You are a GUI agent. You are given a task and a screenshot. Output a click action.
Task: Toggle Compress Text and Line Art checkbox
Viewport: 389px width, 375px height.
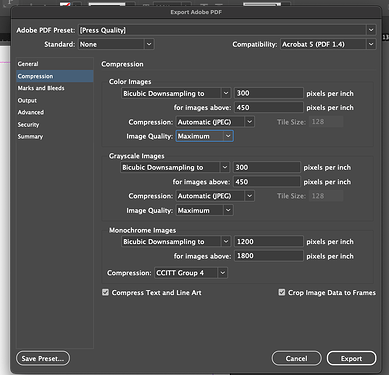(105, 292)
